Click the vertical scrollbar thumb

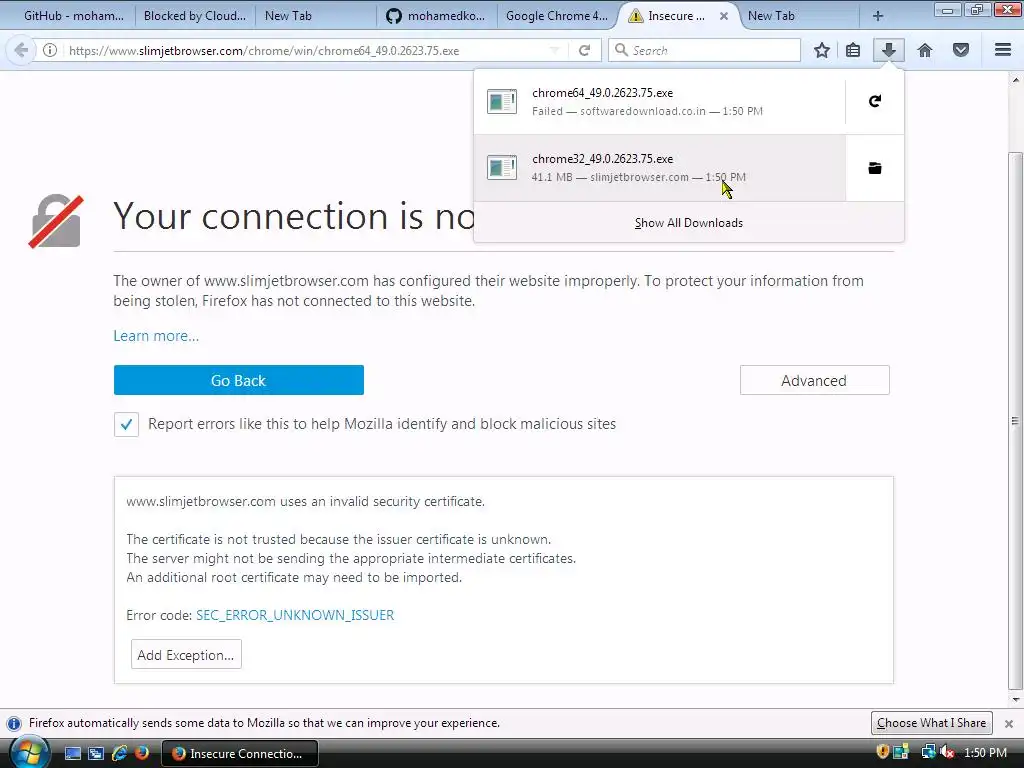coord(1015,421)
